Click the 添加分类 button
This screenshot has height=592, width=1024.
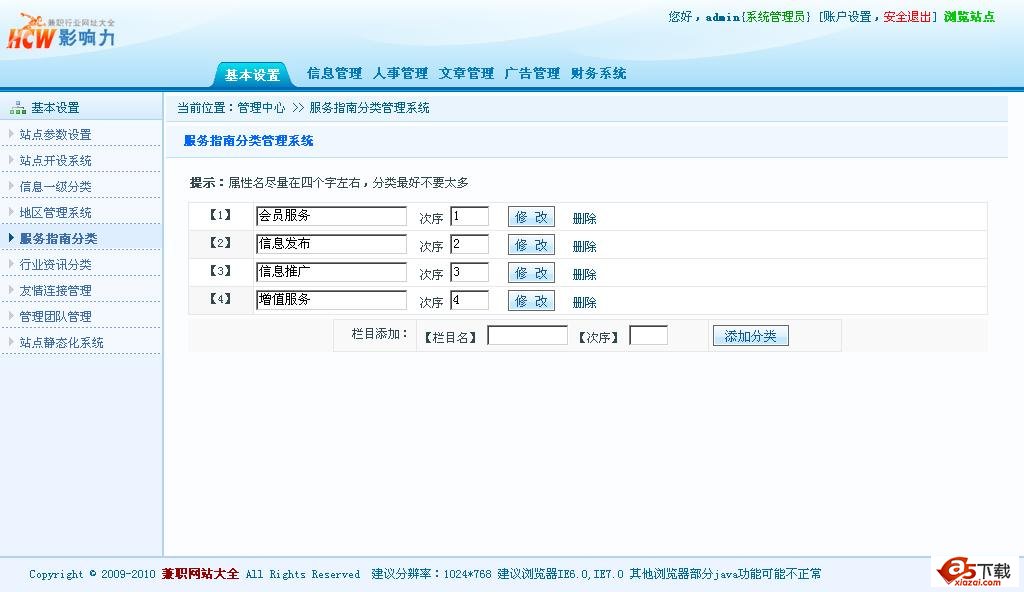pos(750,336)
